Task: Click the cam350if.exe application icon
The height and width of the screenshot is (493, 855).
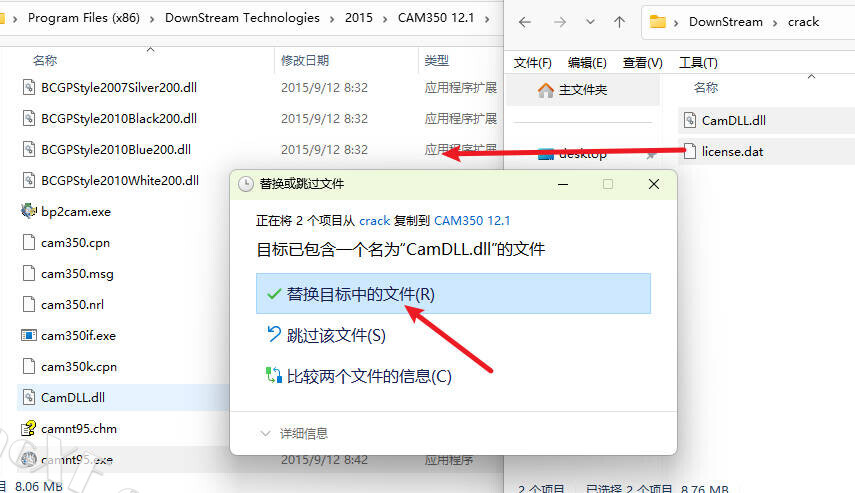Action: (x=28, y=335)
